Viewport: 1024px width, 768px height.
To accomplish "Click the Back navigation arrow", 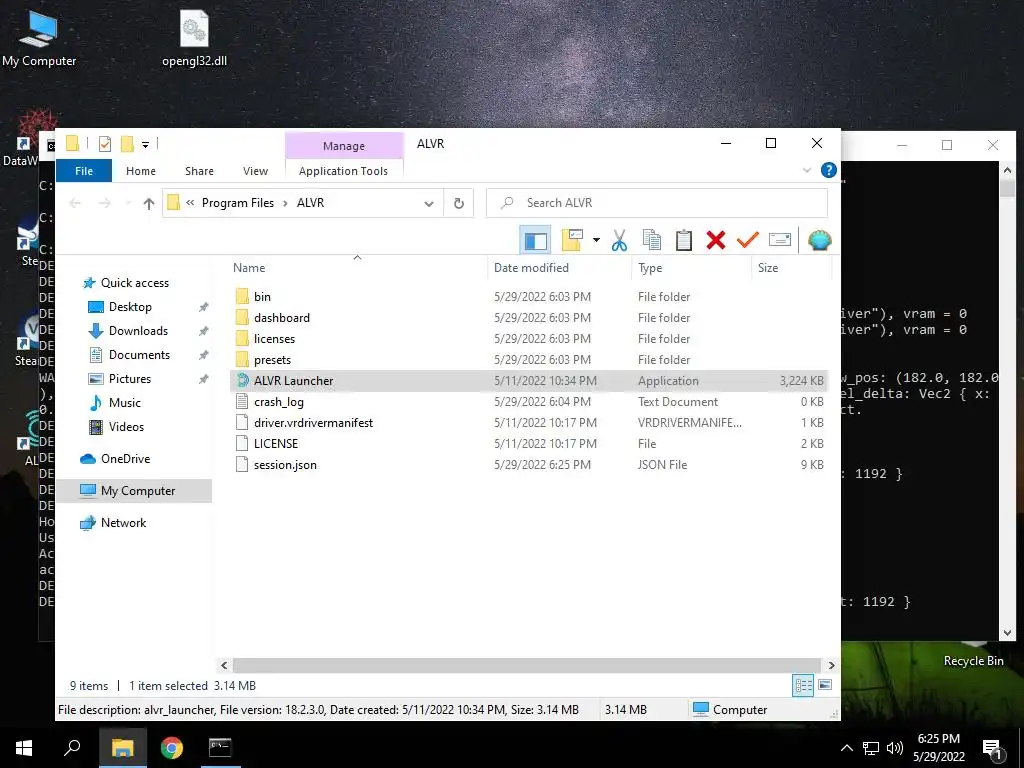I will [x=75, y=203].
